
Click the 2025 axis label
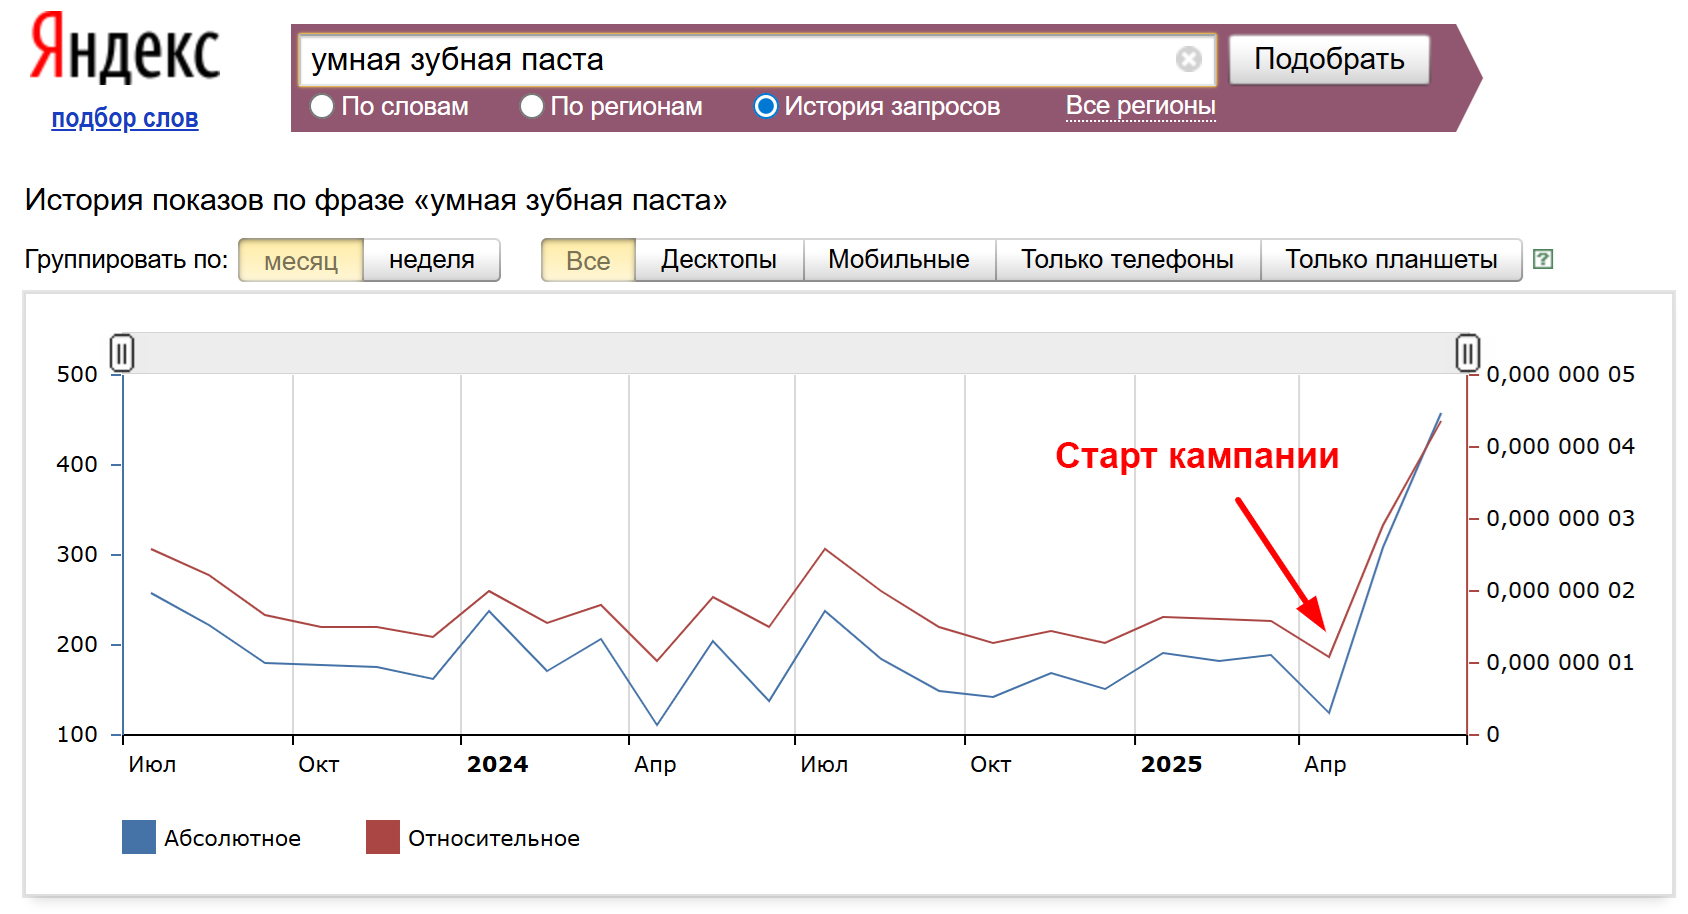pos(1171,764)
